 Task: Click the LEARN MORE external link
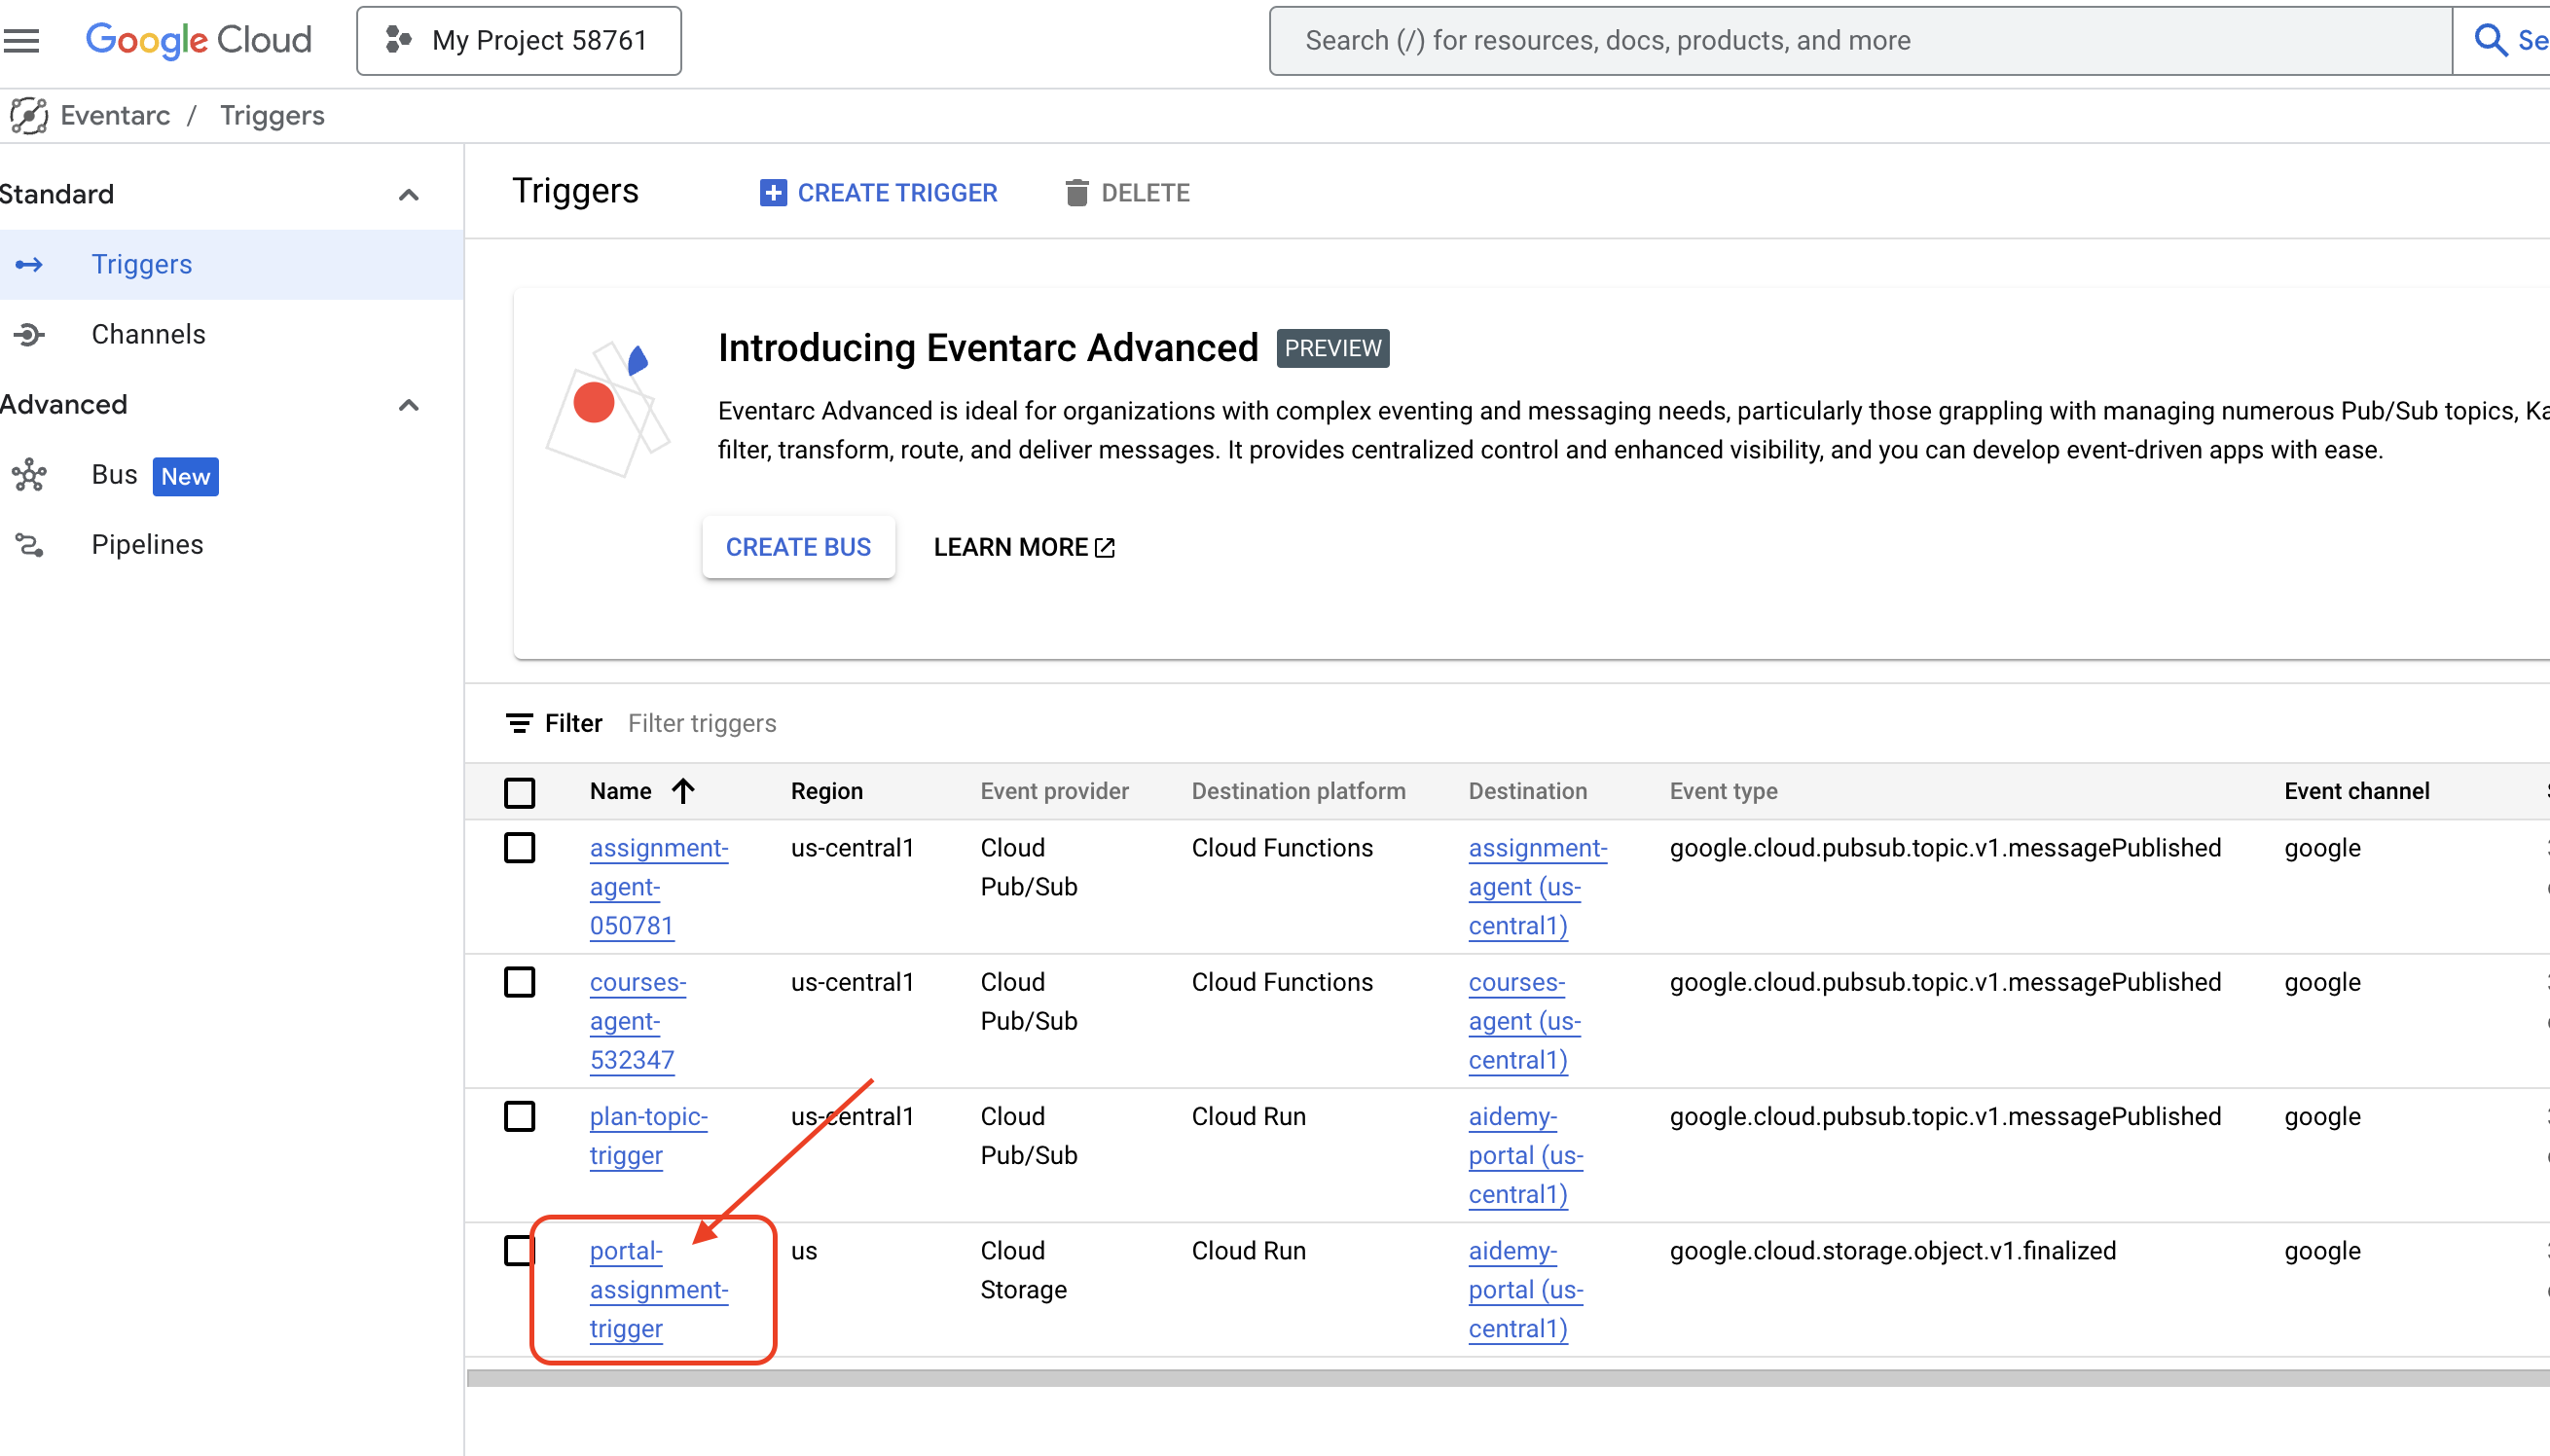[1025, 548]
